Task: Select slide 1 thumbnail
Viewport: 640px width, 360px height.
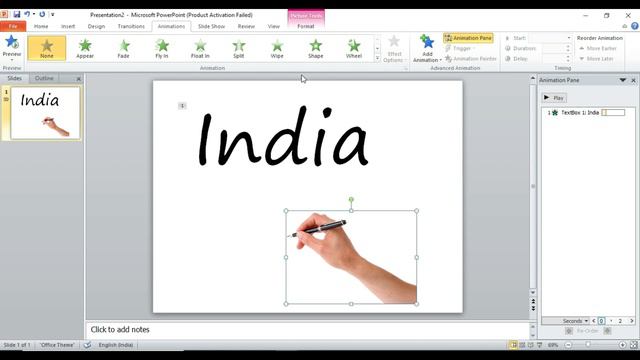Action: coord(45,113)
